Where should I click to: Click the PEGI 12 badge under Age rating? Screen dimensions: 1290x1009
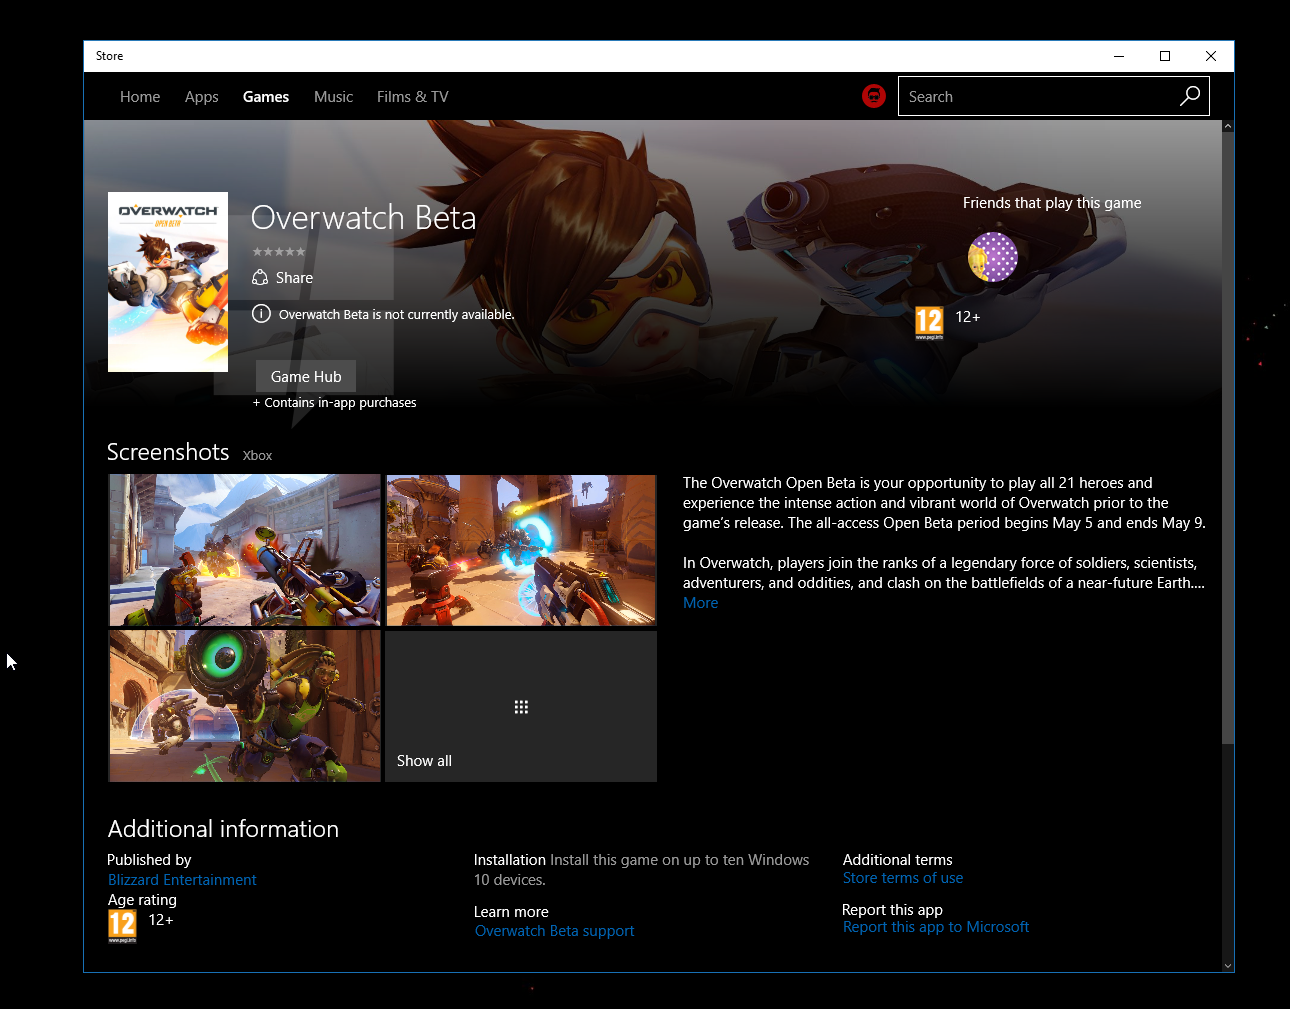pos(122,925)
